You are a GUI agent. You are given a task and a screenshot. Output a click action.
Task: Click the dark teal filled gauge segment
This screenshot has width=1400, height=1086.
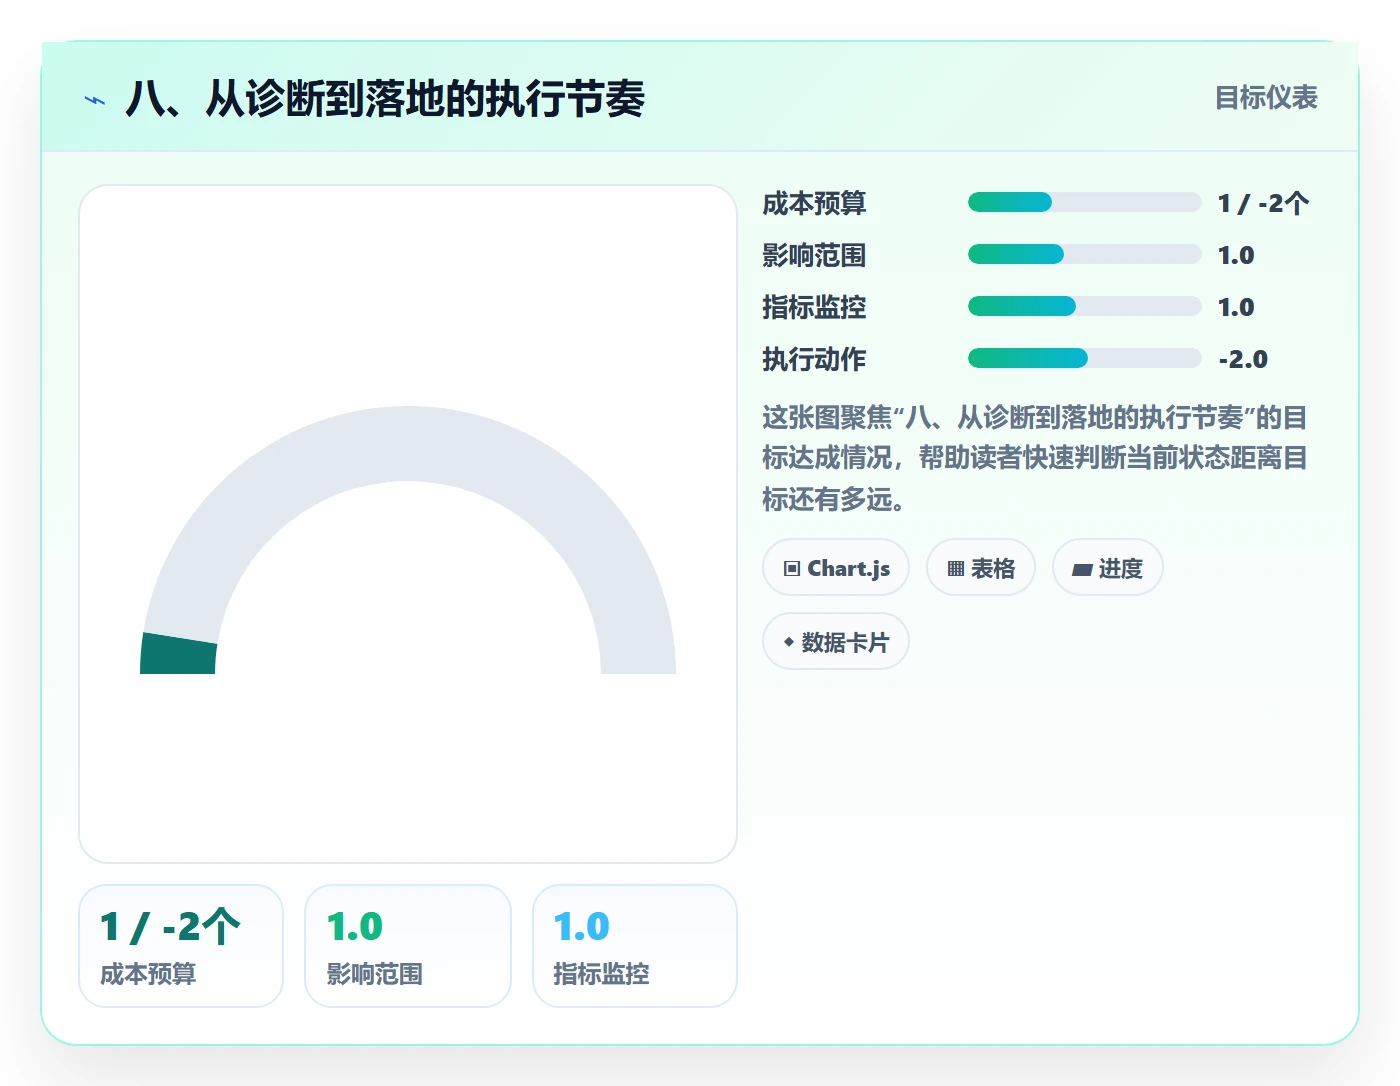(x=179, y=654)
